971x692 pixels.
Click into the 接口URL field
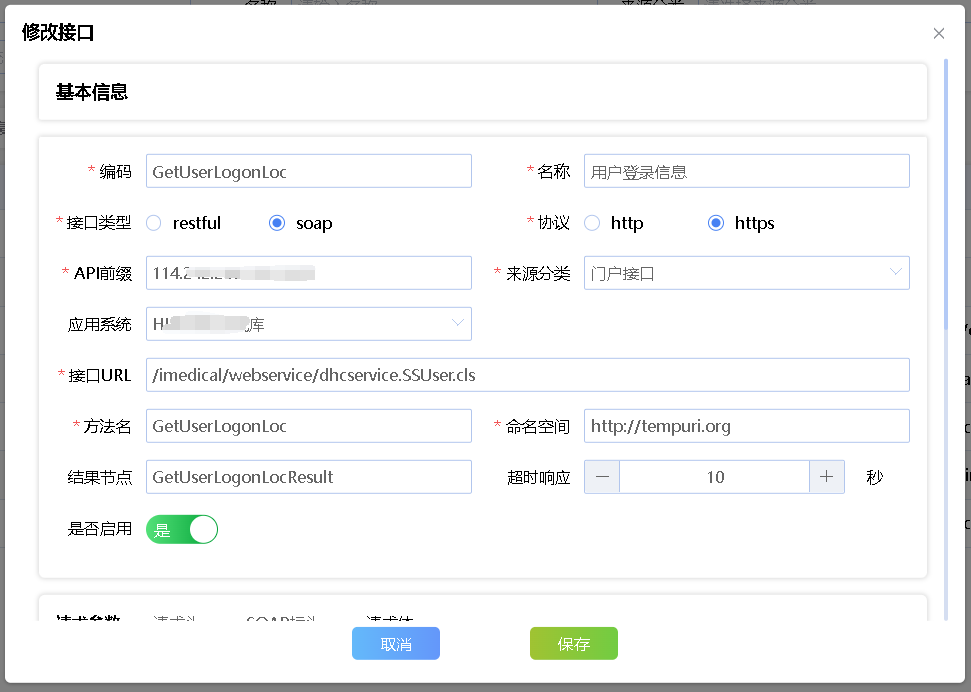tap(527, 375)
